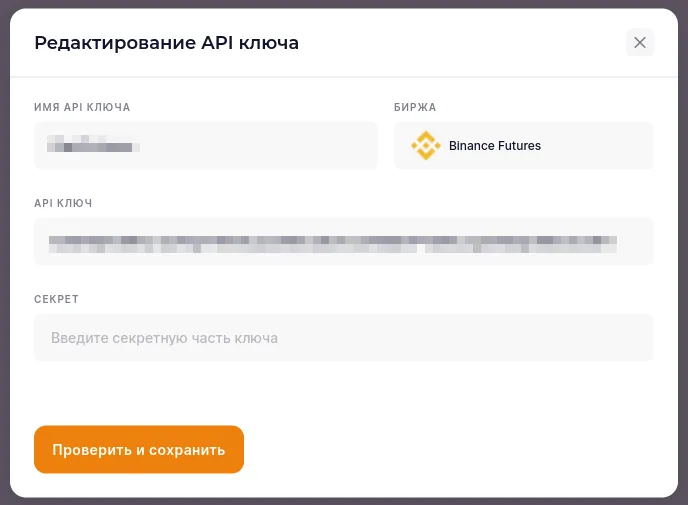
Task: Click the Binance logo icon
Action: point(426,146)
